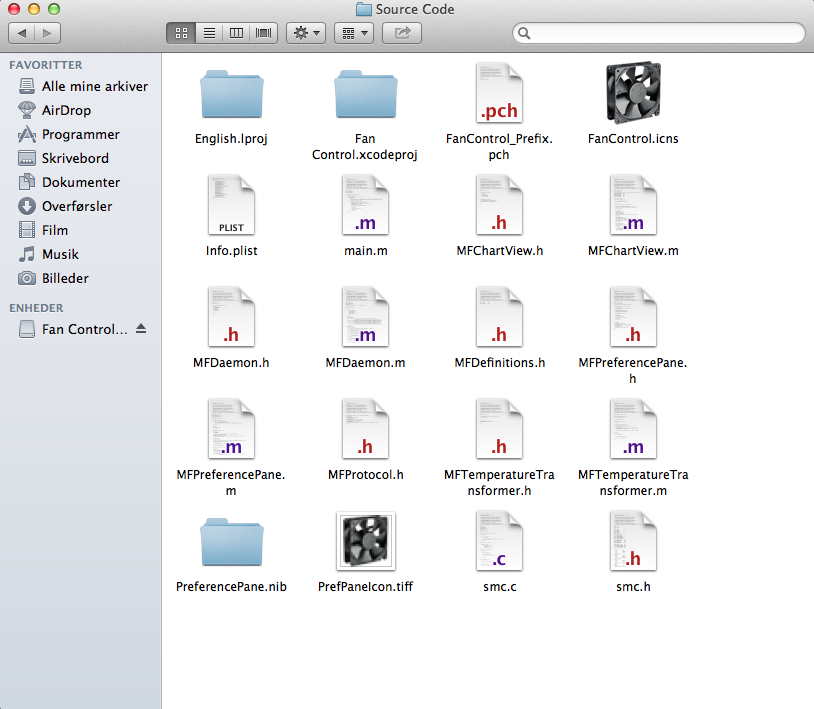Click the PrefPanelIcon.tiff name label
The image size is (814, 709).
pos(365,587)
